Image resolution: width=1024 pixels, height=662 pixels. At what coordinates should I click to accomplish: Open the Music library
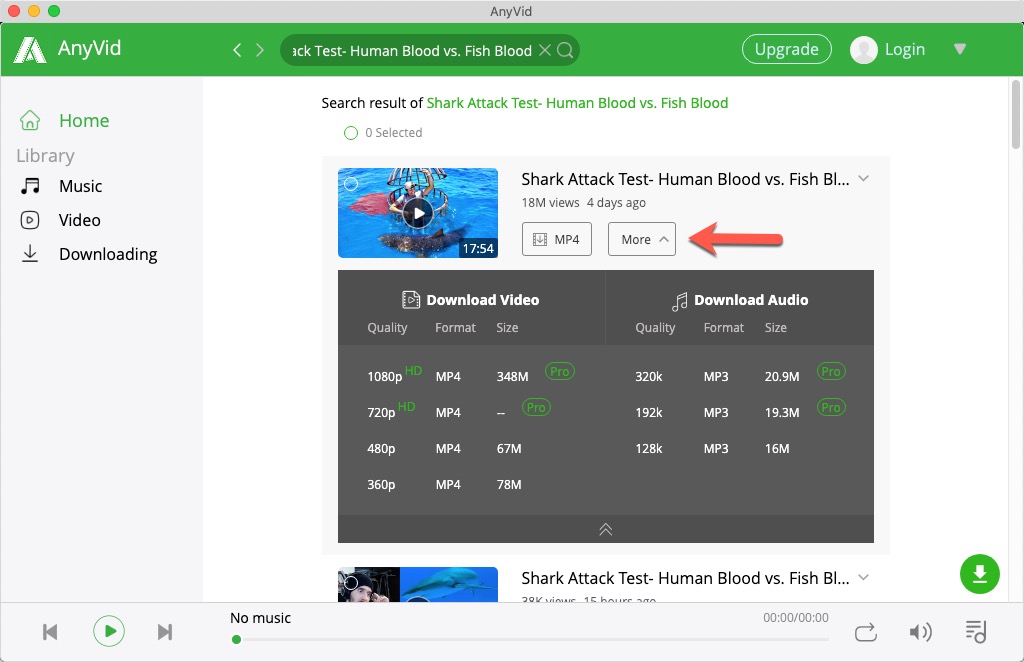click(61, 186)
